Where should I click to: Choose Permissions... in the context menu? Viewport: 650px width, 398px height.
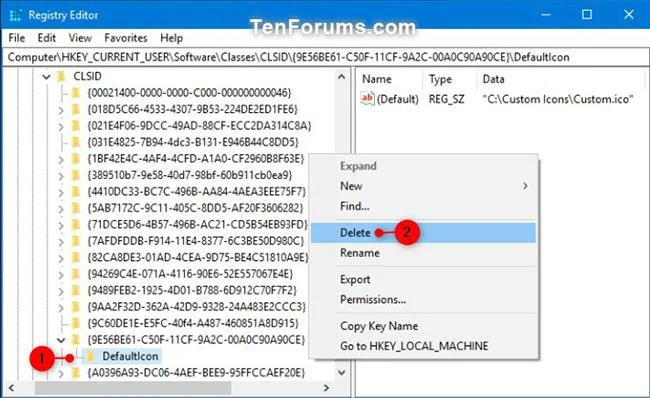[x=424, y=299]
